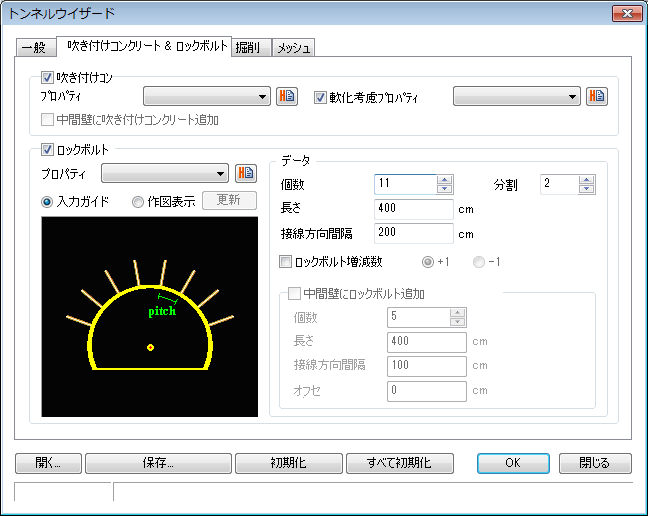648x516 pixels.
Task: Click the すべて初期化 button
Action: coord(400,463)
